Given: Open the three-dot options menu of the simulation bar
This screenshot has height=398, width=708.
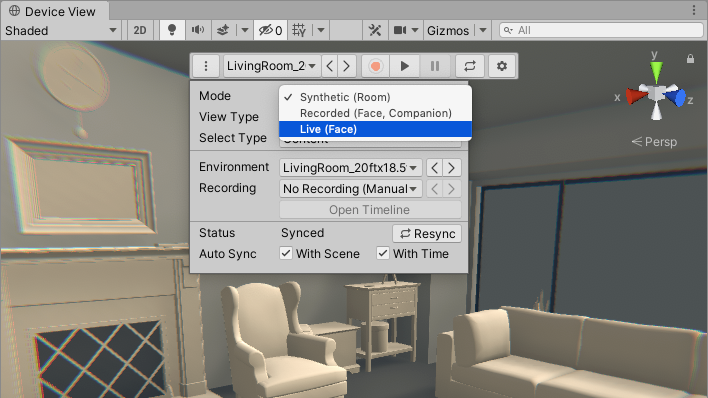Looking at the screenshot, I should 206,66.
